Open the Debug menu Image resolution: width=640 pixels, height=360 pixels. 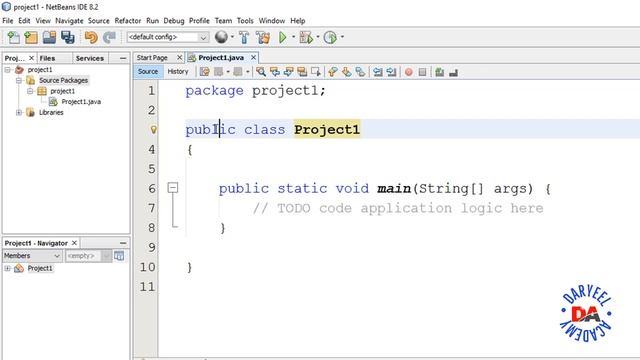(x=174, y=20)
